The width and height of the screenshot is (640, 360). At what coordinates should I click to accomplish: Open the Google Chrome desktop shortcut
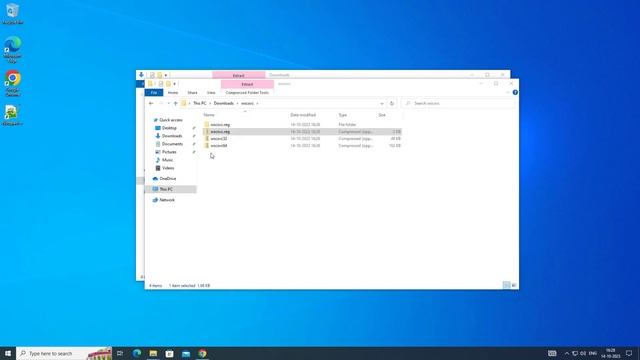12,83
